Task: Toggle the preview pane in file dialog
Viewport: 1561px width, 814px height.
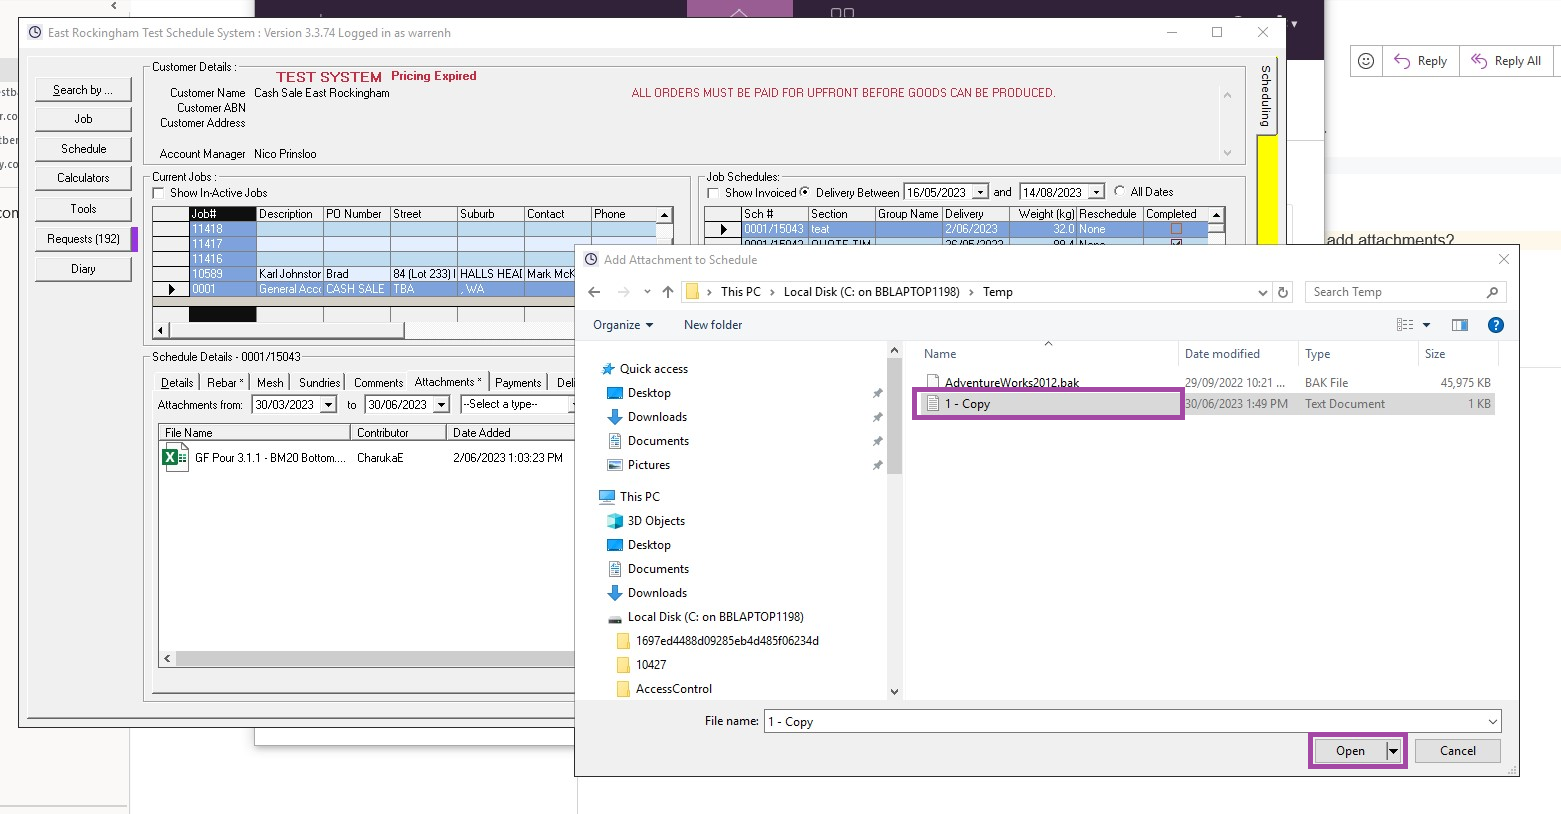Action: click(1459, 324)
